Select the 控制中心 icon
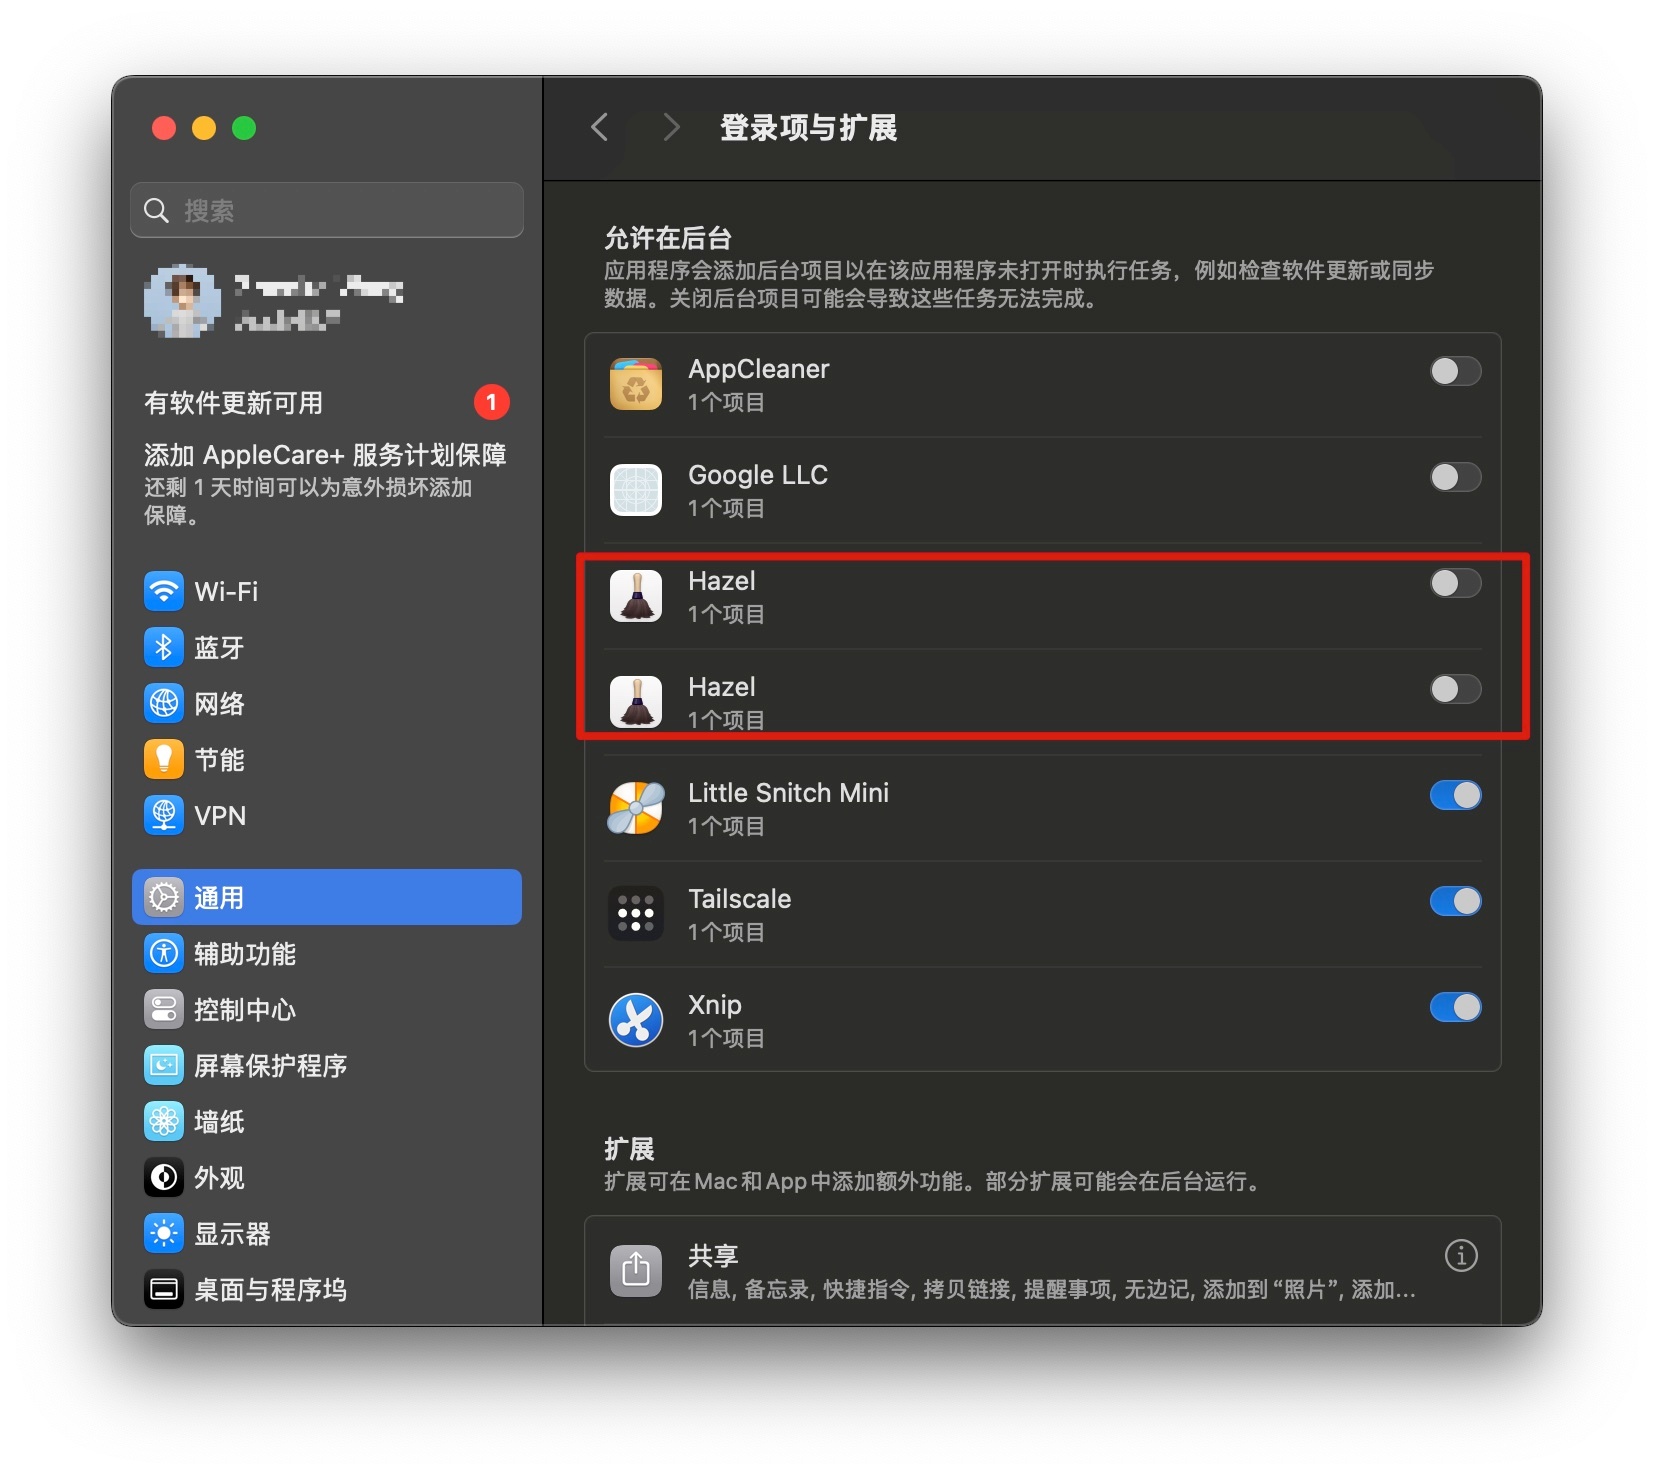1654x1474 pixels. coord(164,1009)
